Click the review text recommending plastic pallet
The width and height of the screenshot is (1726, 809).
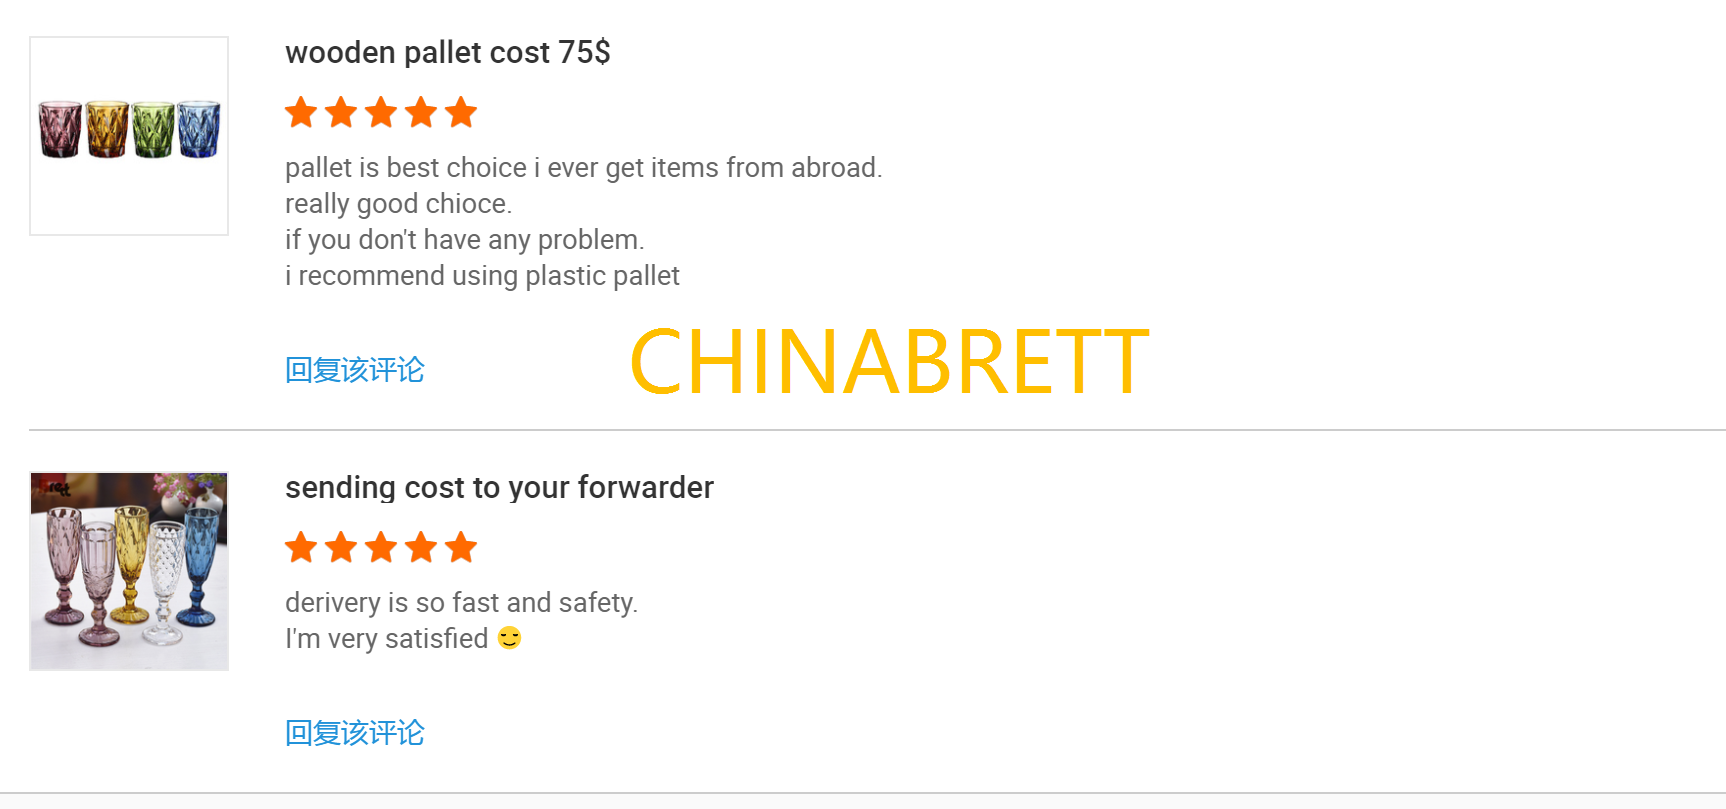tap(483, 276)
